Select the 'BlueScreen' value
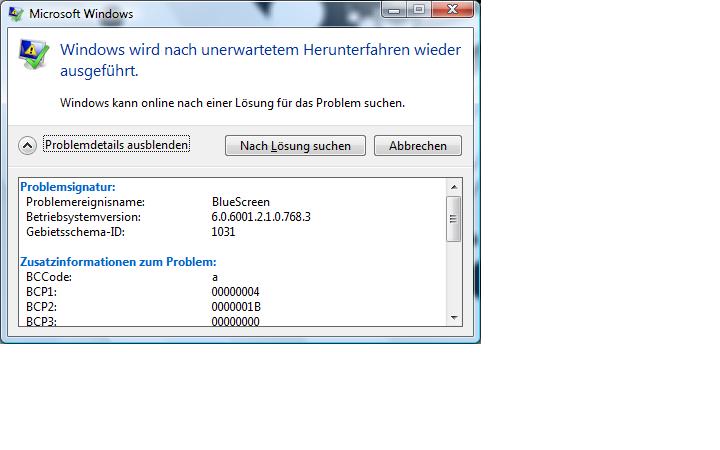 click(241, 202)
